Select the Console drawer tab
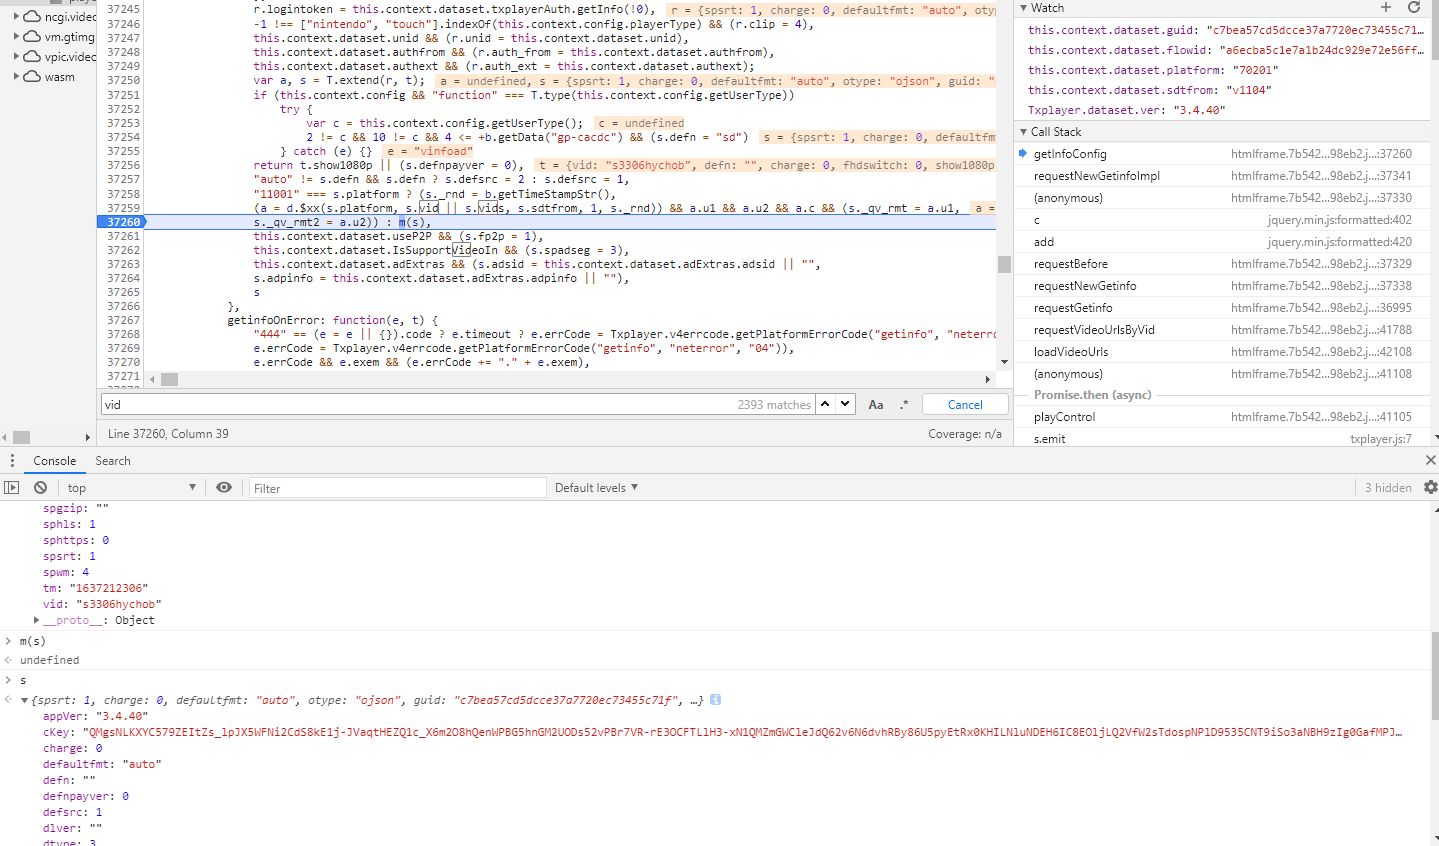The image size is (1439, 846). [x=55, y=461]
